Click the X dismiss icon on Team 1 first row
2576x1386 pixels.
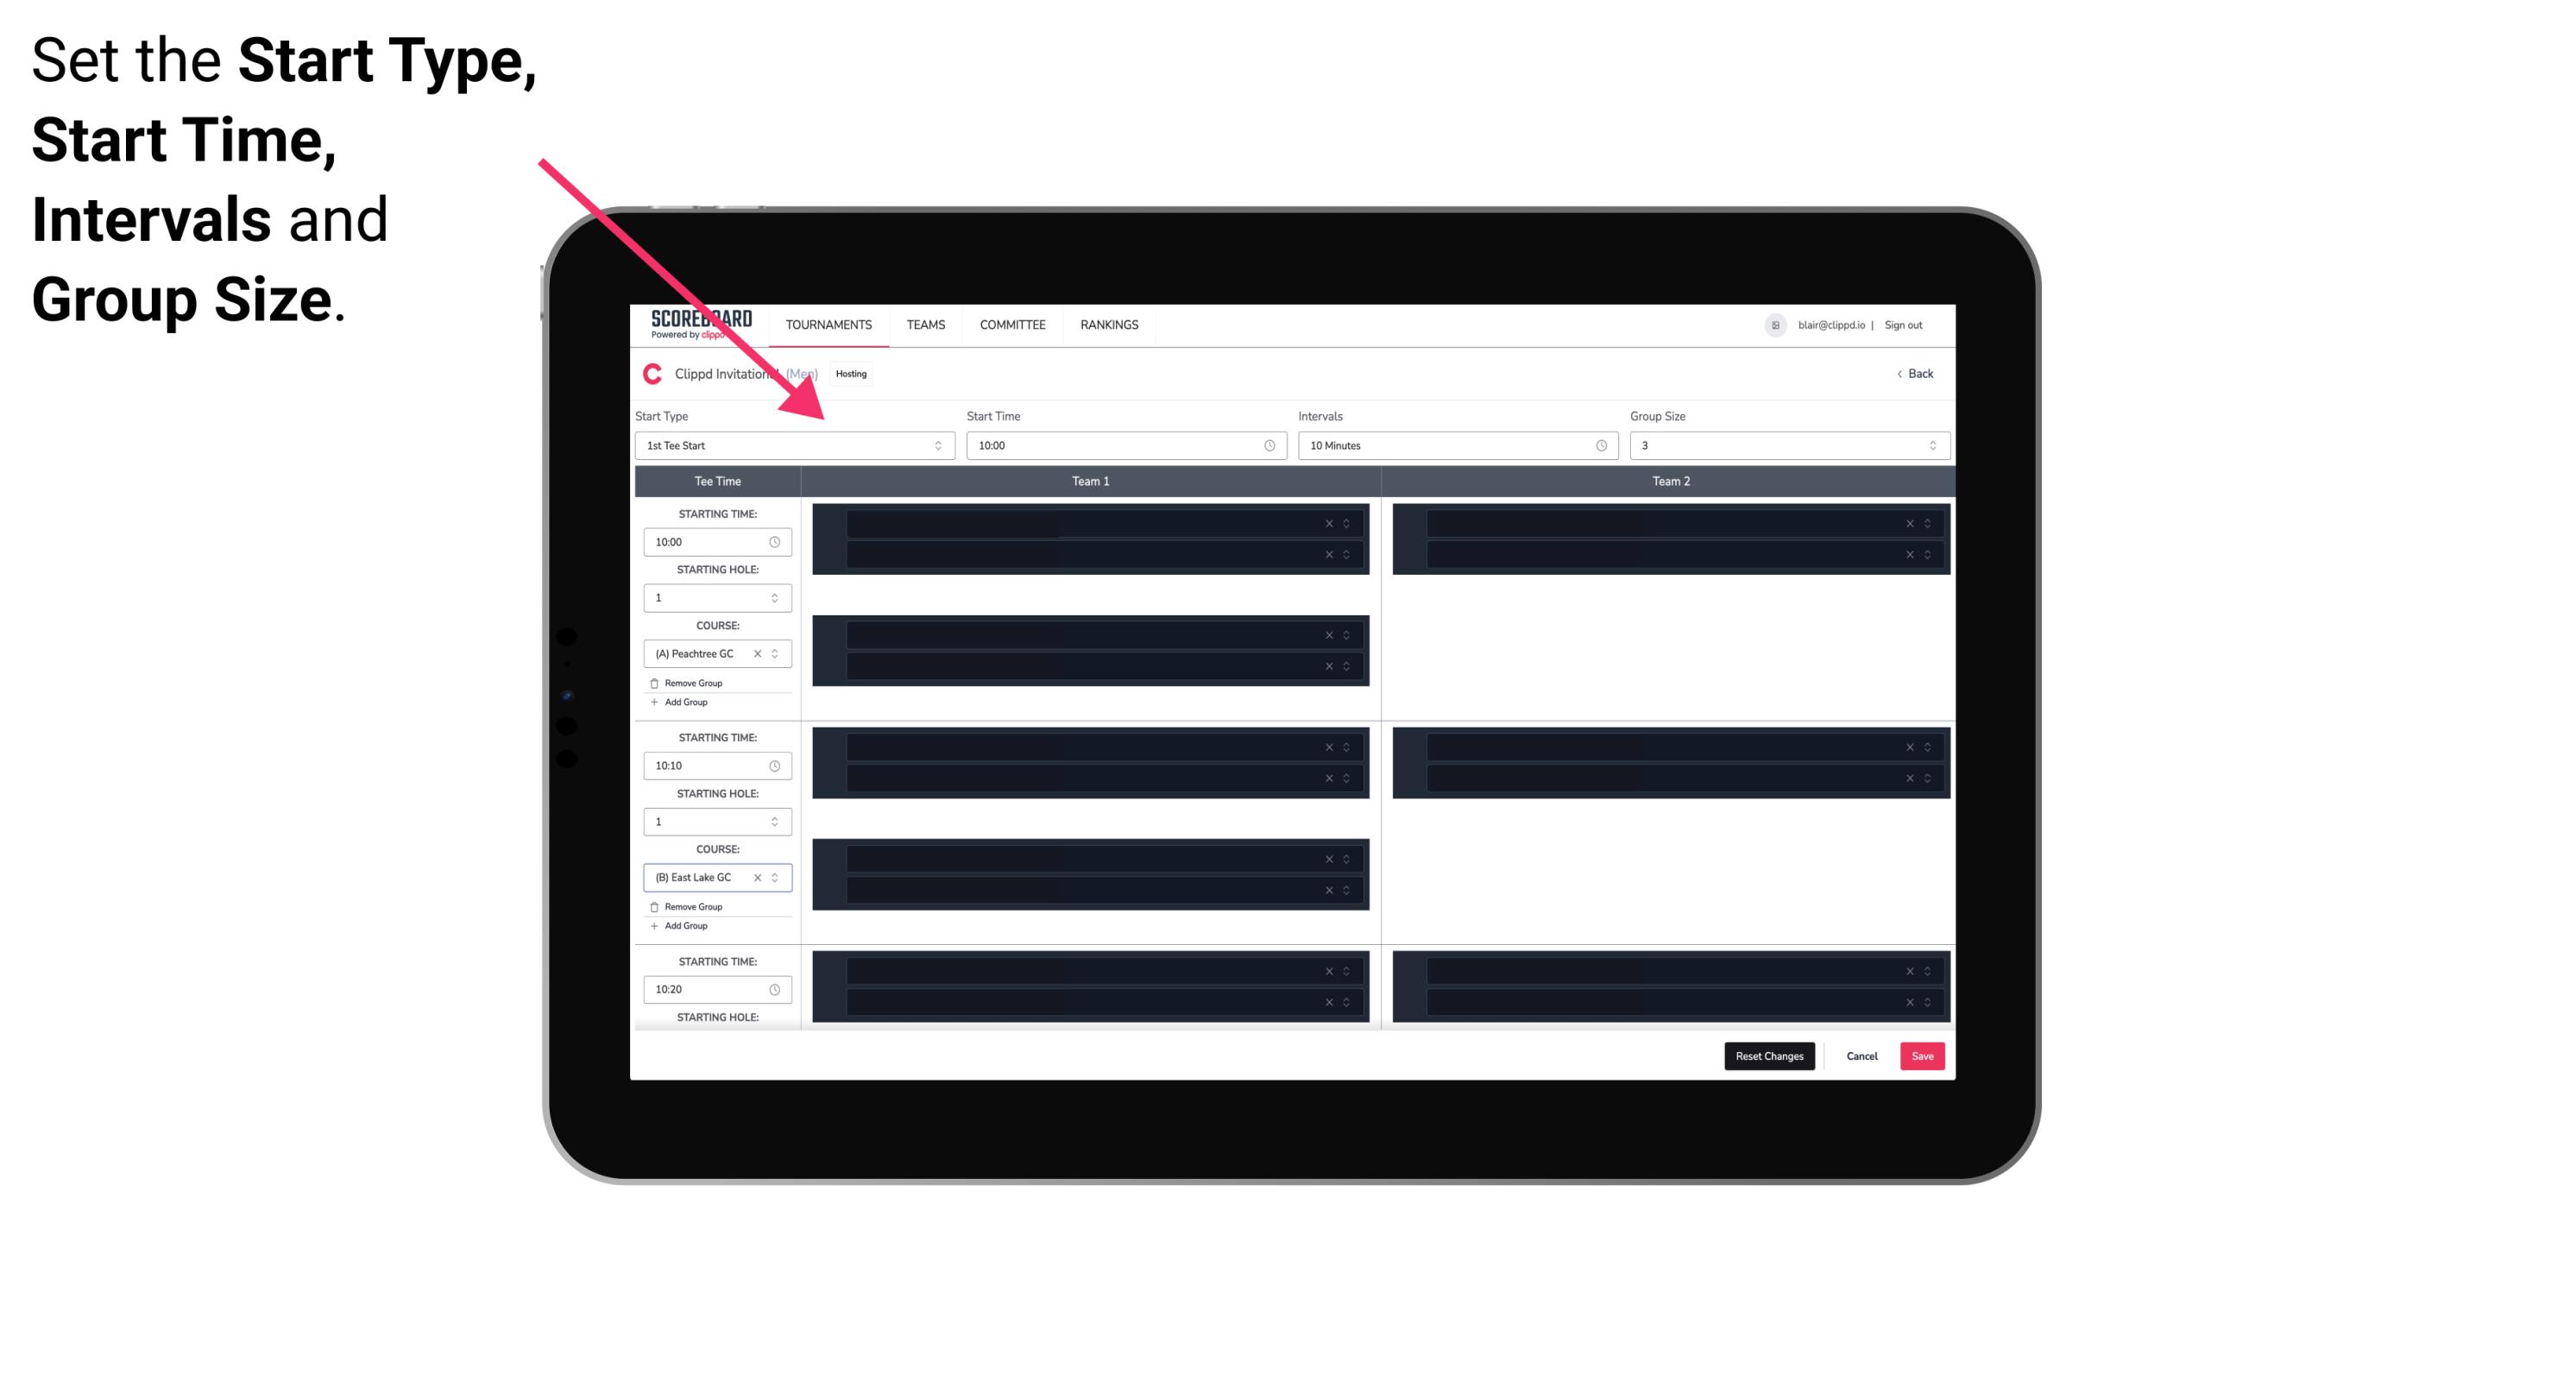click(x=1331, y=522)
